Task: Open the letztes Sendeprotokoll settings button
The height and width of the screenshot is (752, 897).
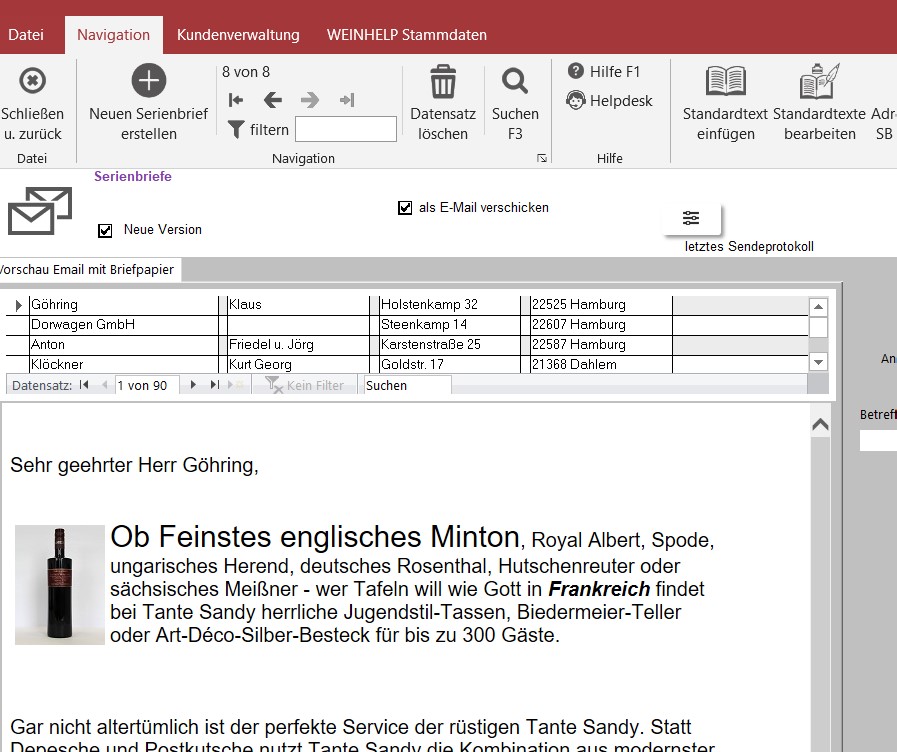Action: tap(691, 218)
